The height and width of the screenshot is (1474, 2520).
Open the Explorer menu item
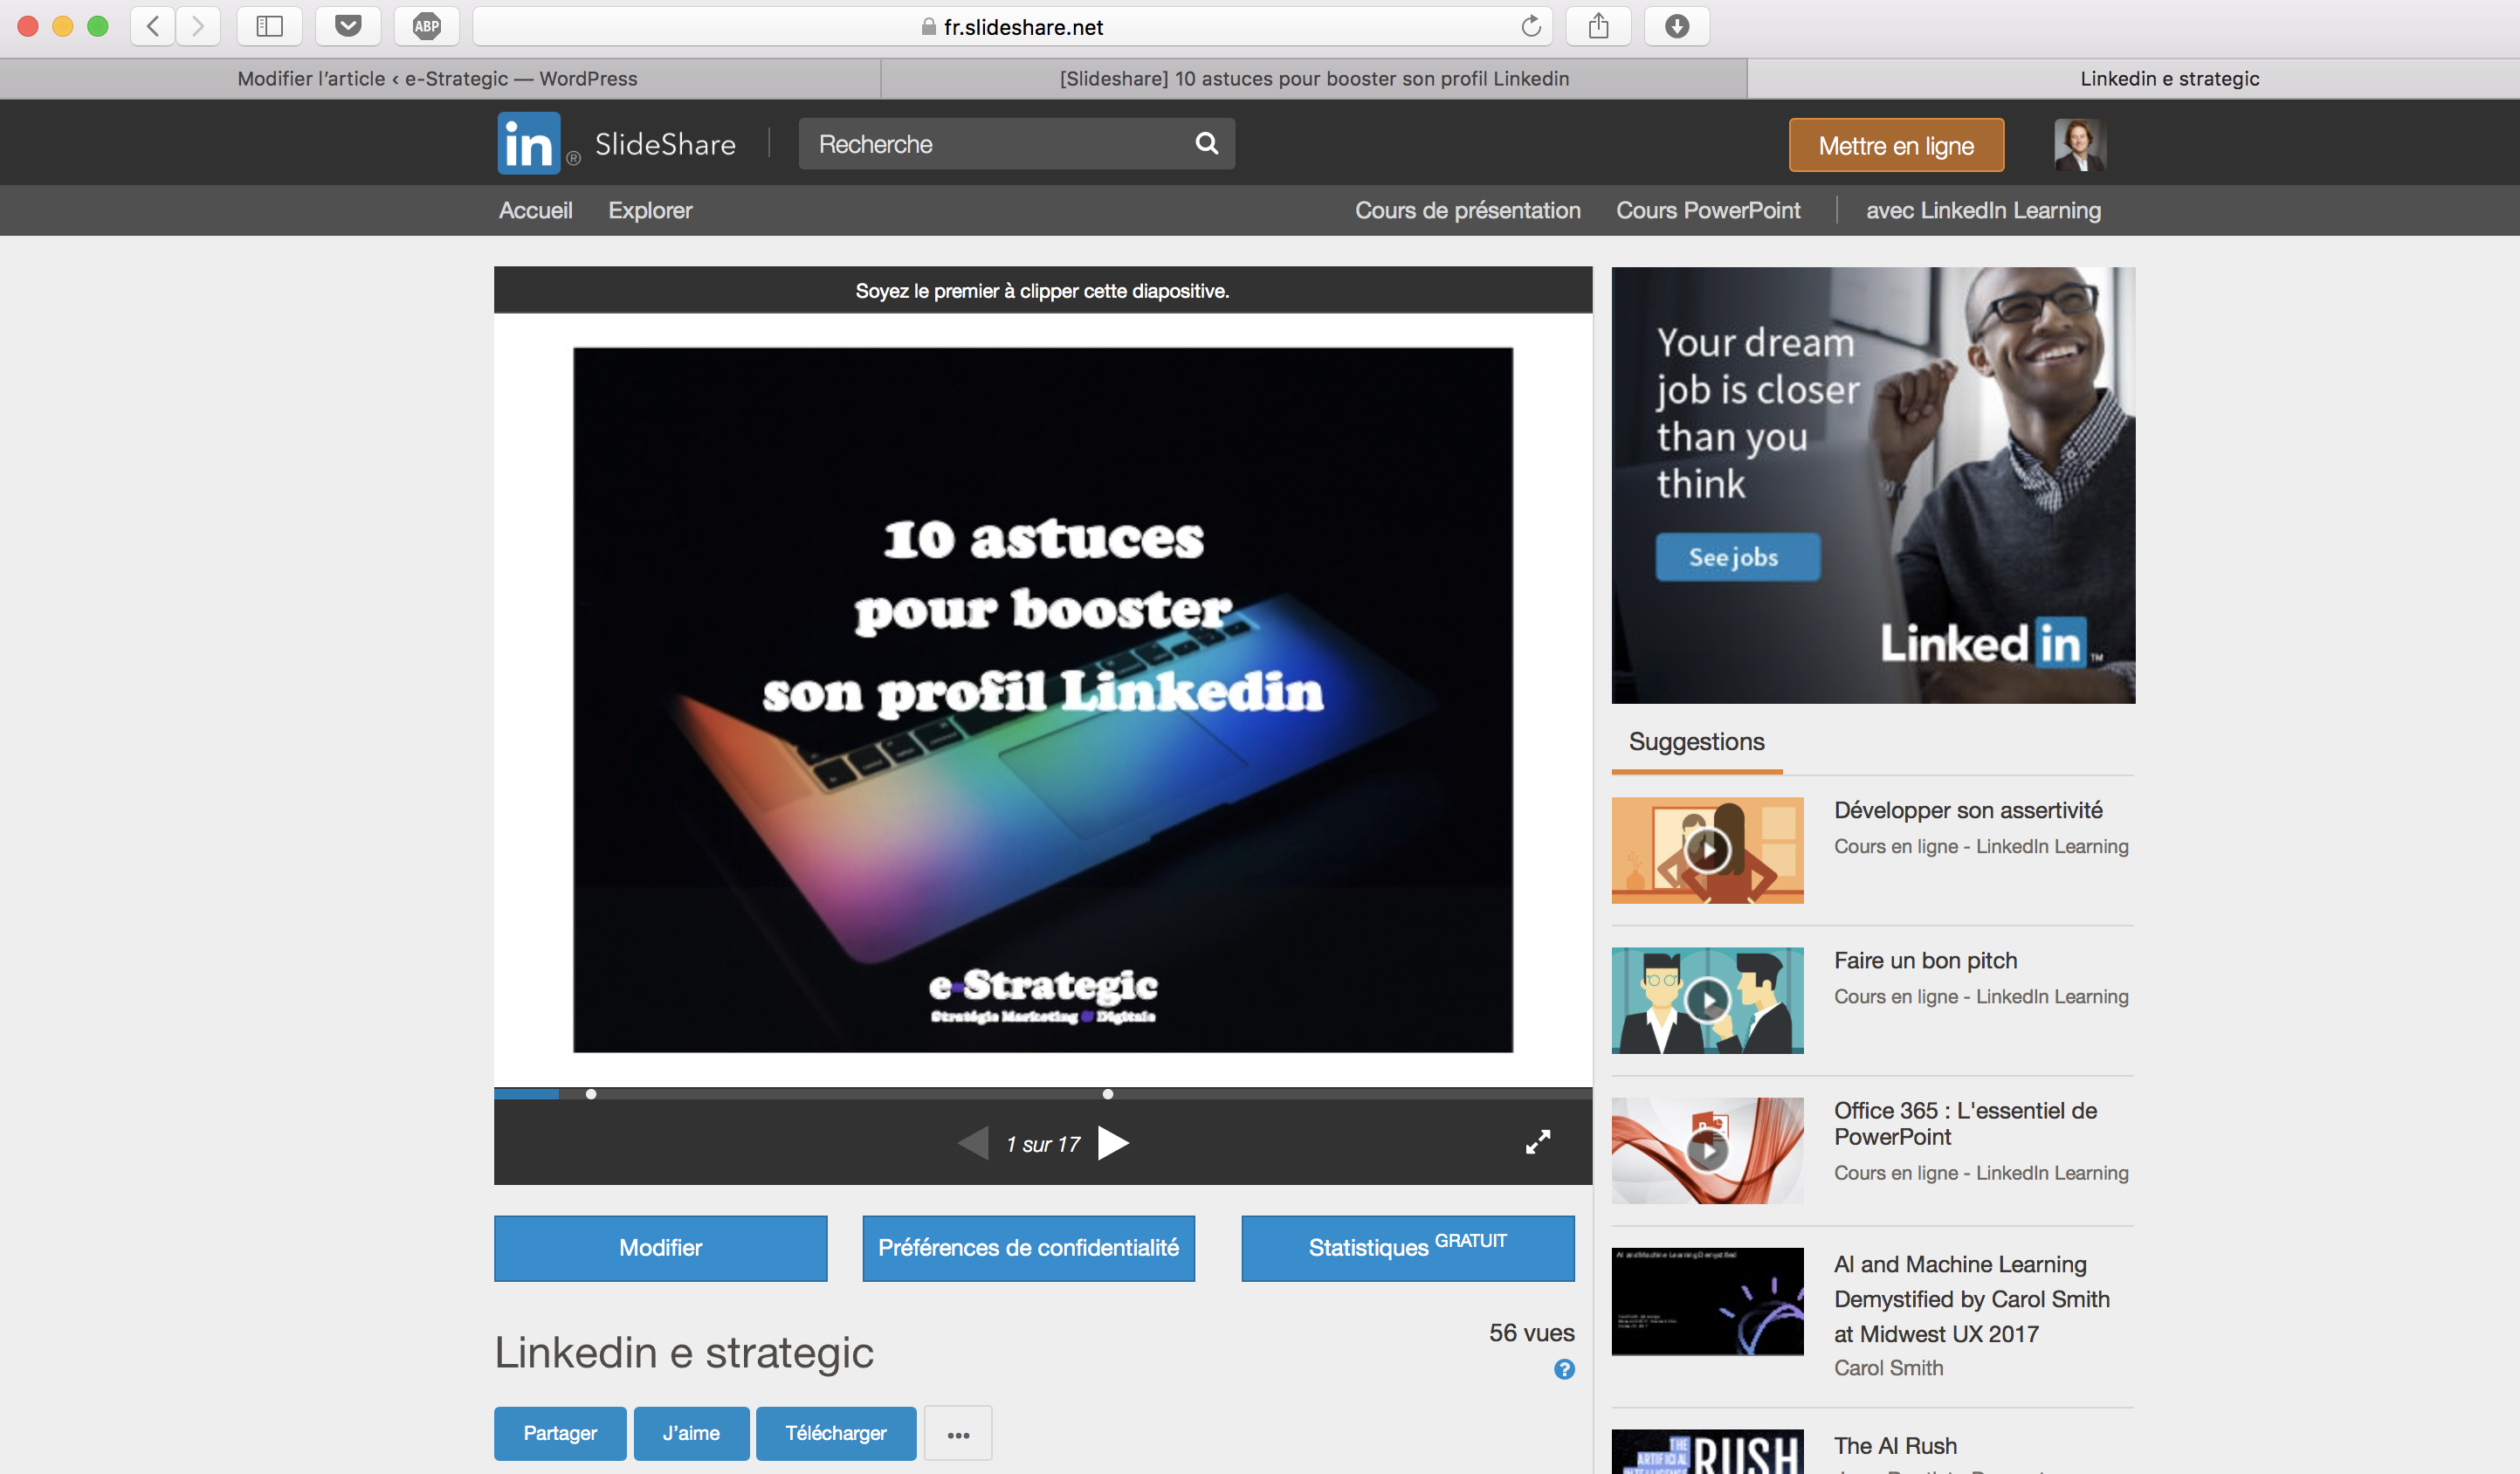coord(650,210)
